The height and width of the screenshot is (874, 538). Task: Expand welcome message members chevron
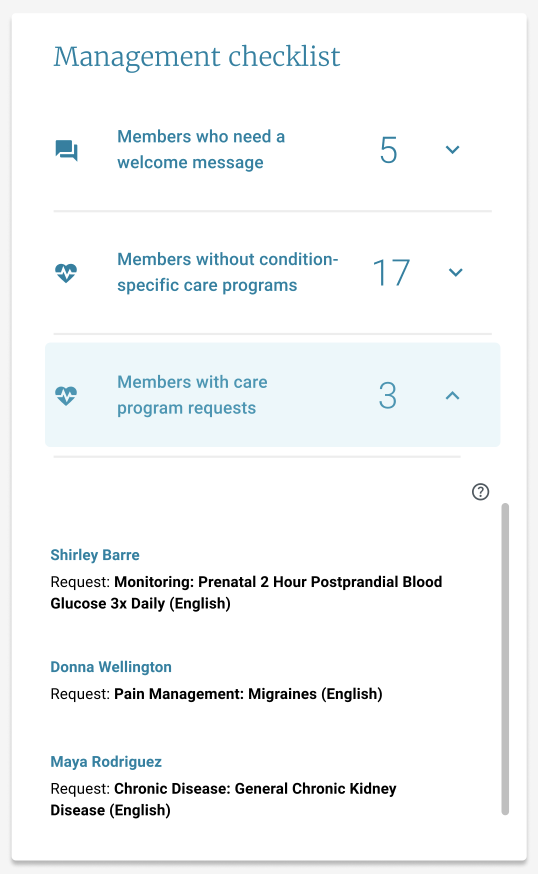point(452,149)
